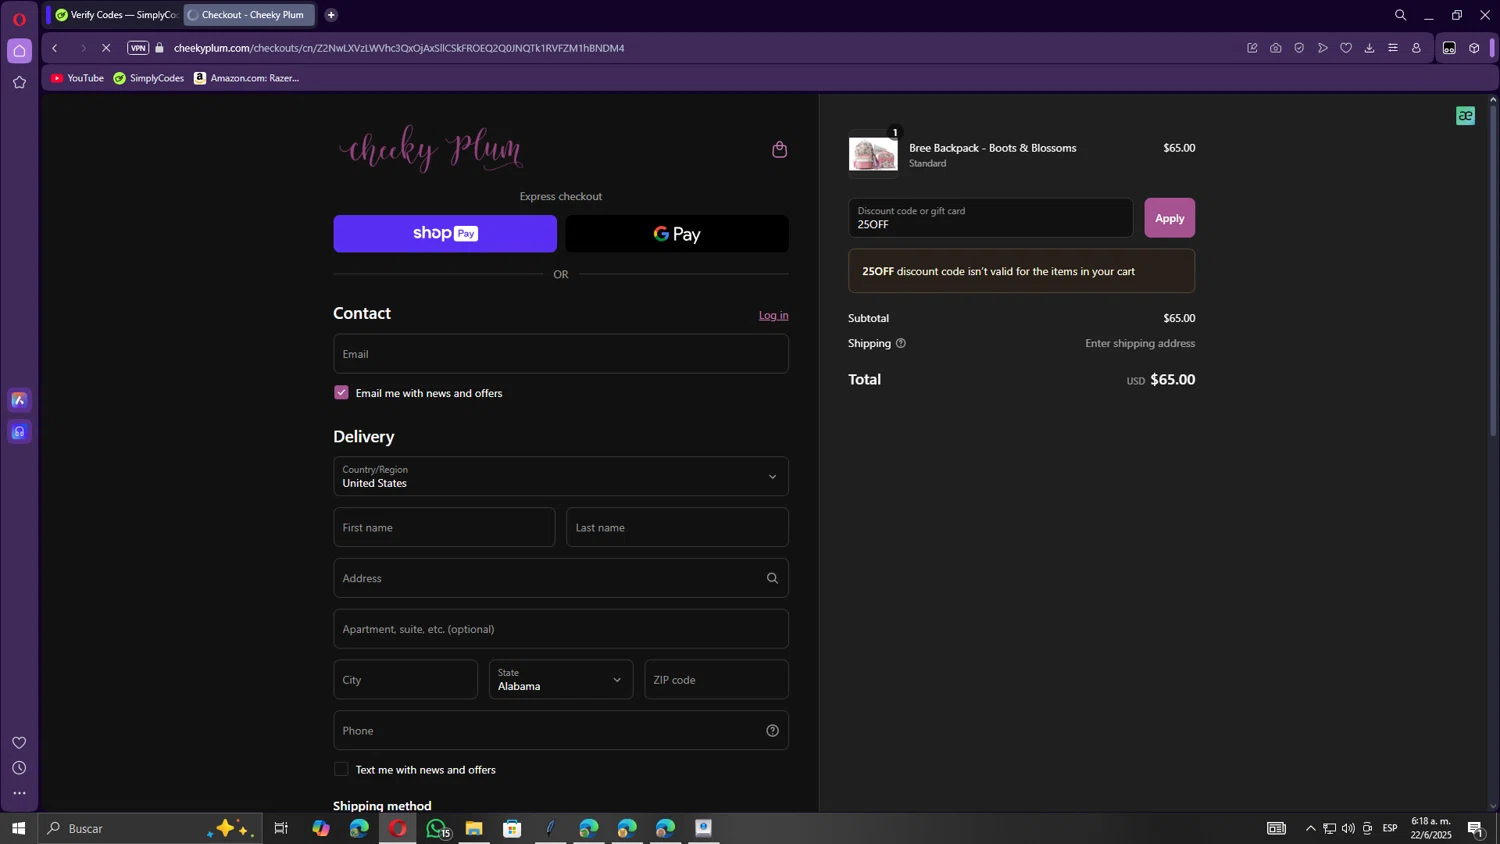Show shipping info question mark icon
Screen dimensions: 1500x844
click(901, 343)
